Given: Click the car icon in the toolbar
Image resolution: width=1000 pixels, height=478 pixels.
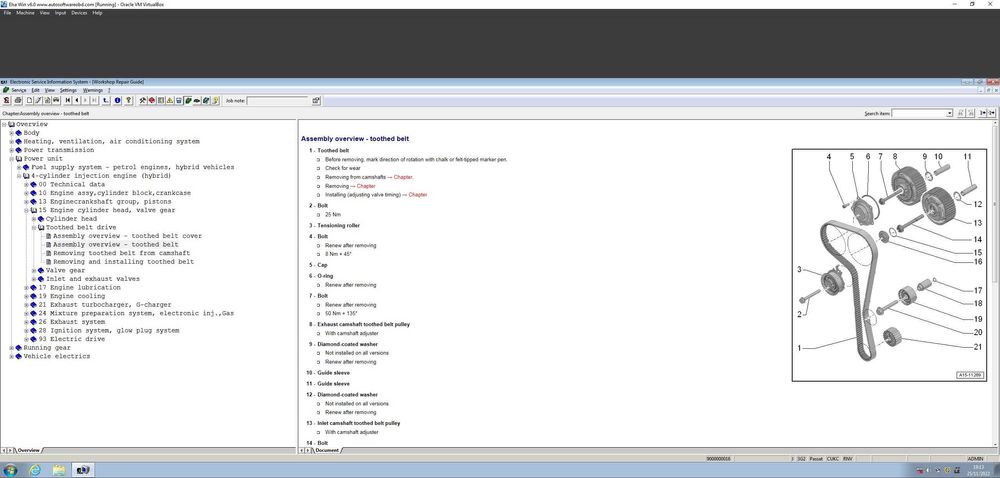Looking at the screenshot, I should [56, 101].
